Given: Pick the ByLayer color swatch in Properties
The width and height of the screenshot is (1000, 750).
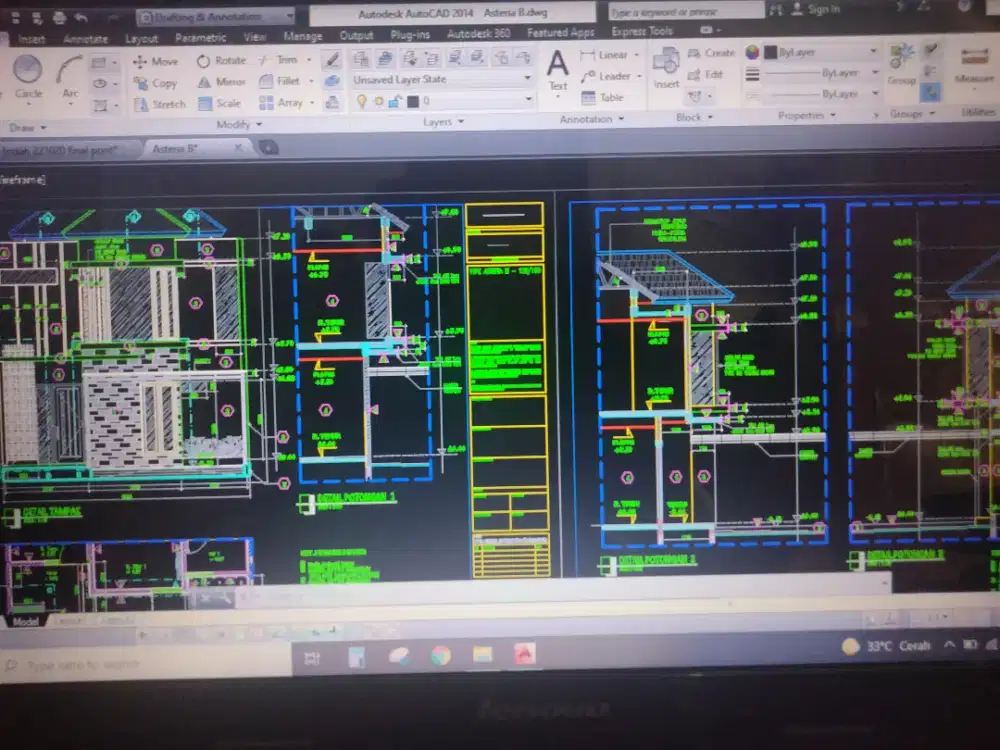Looking at the screenshot, I should coord(772,51).
